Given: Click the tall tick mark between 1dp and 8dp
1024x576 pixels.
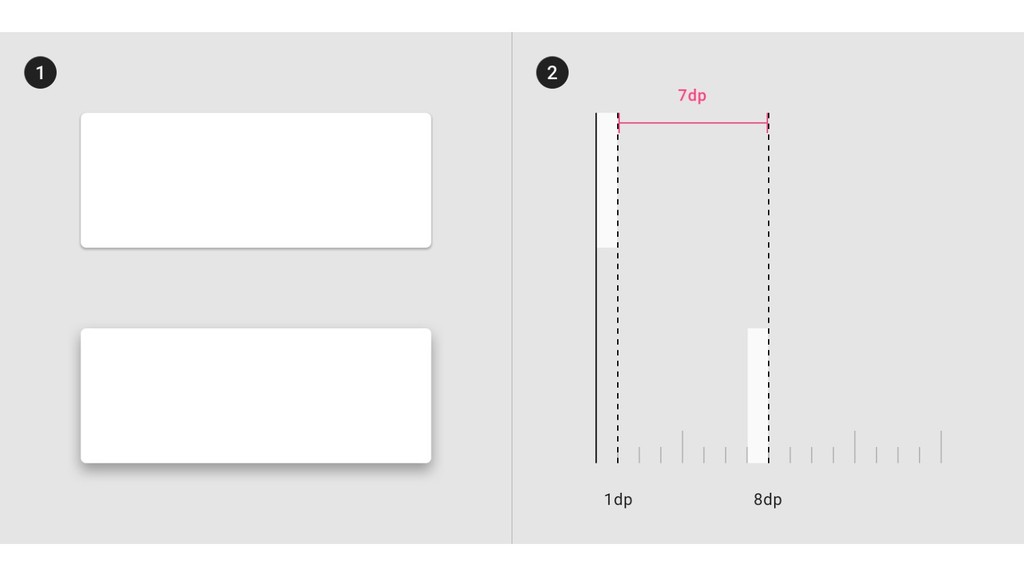Looking at the screenshot, I should click(x=682, y=447).
